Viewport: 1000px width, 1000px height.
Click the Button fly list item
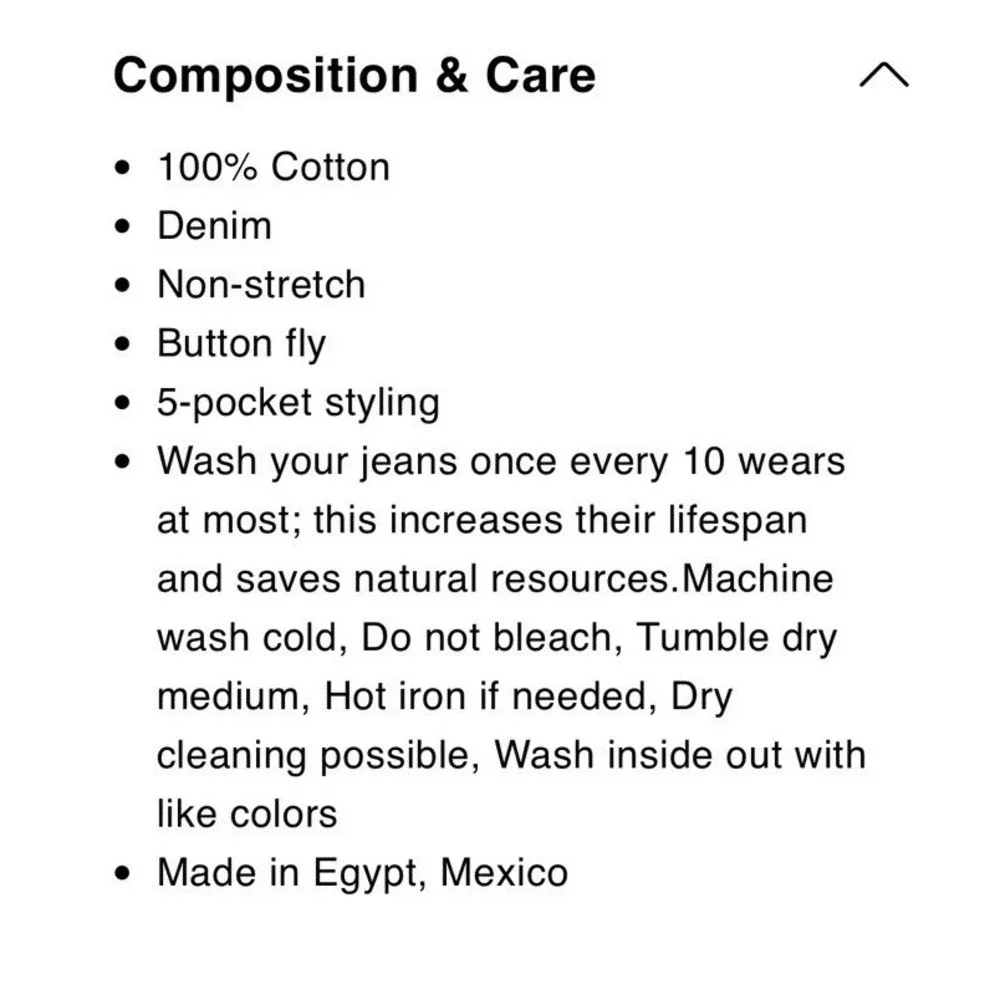click(x=242, y=344)
